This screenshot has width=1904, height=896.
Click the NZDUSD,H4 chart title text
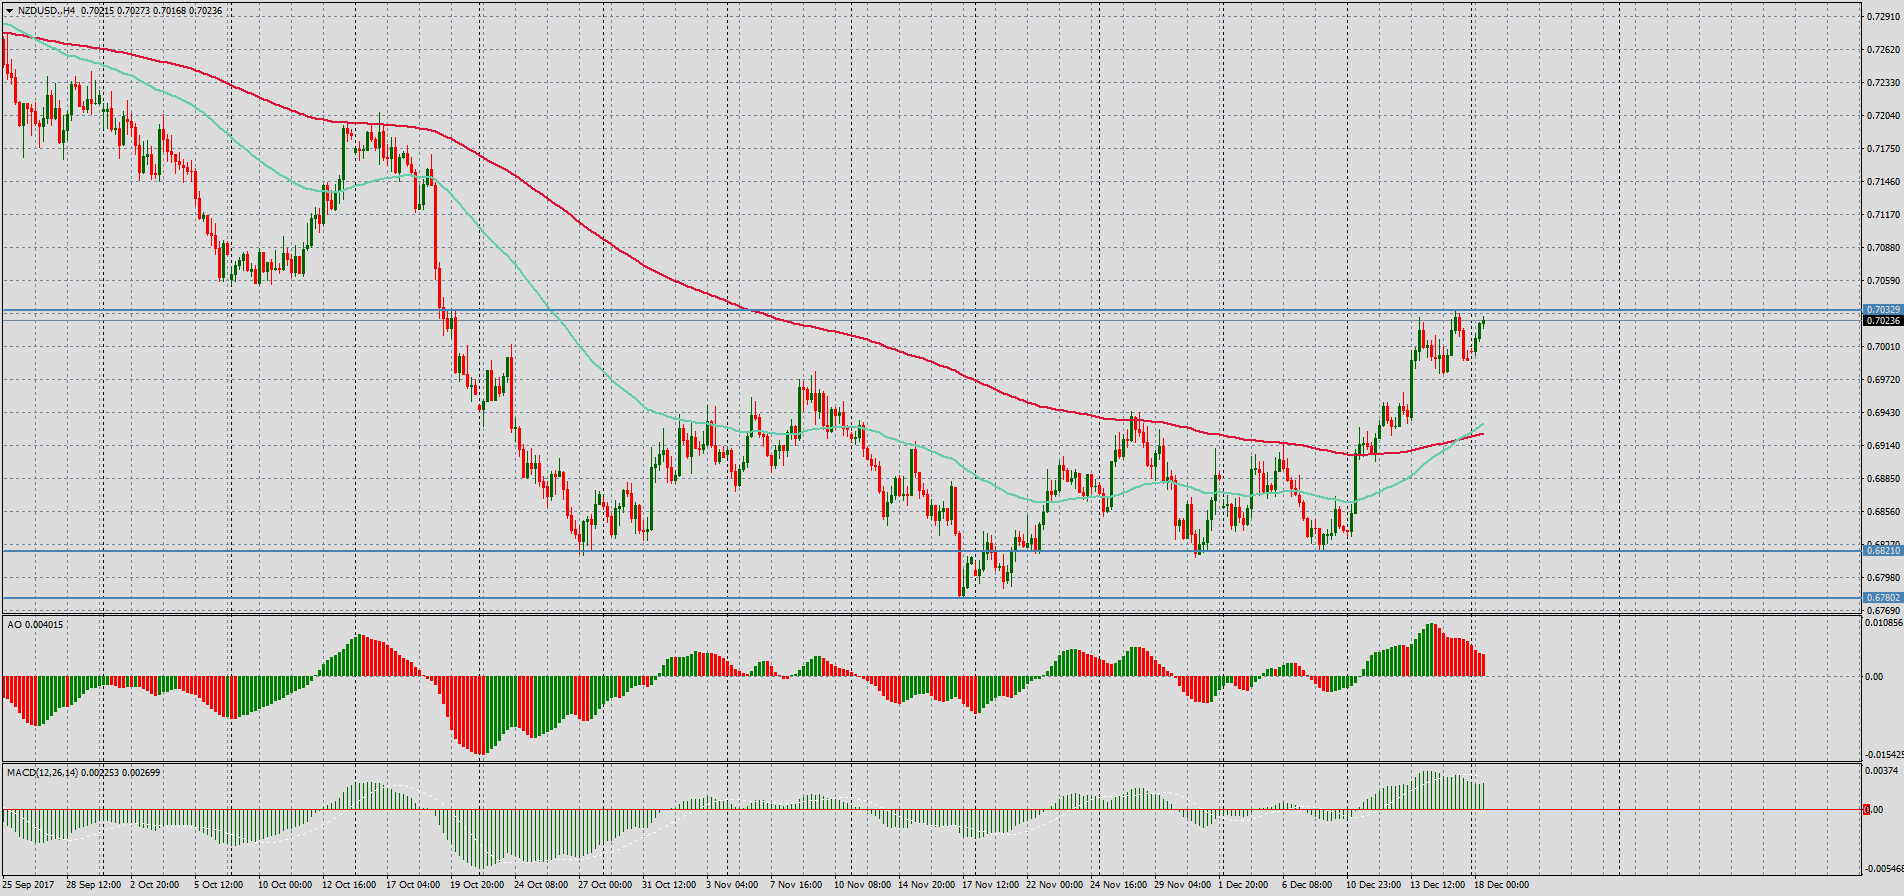point(47,10)
